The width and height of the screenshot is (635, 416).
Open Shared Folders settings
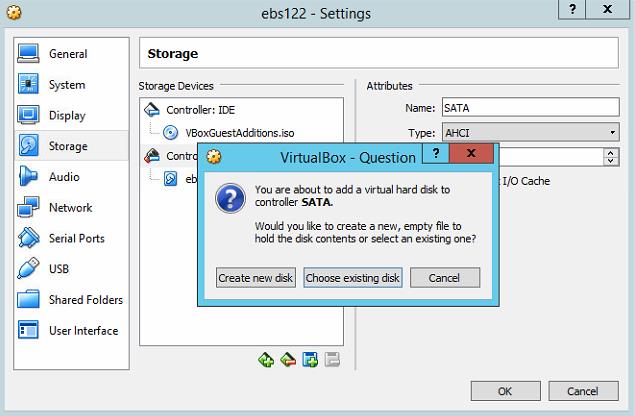point(85,300)
